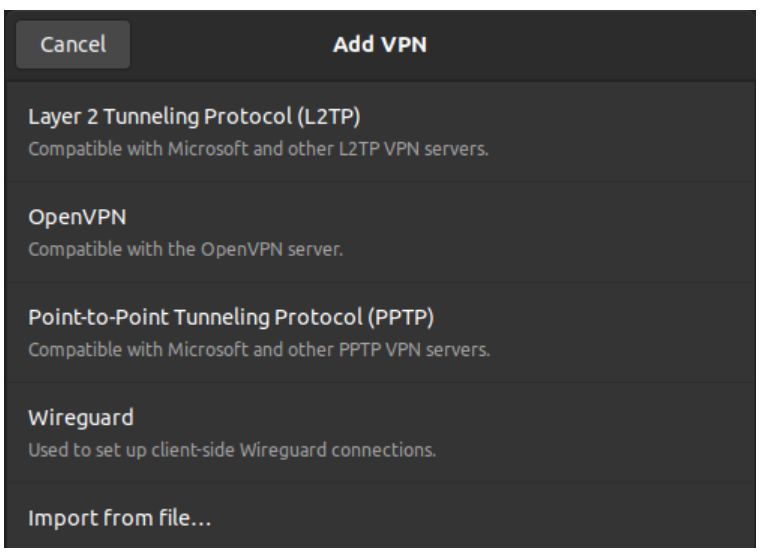Click the Add VPN dialog title
Viewport: 764px width, 556px height.
coord(380,45)
